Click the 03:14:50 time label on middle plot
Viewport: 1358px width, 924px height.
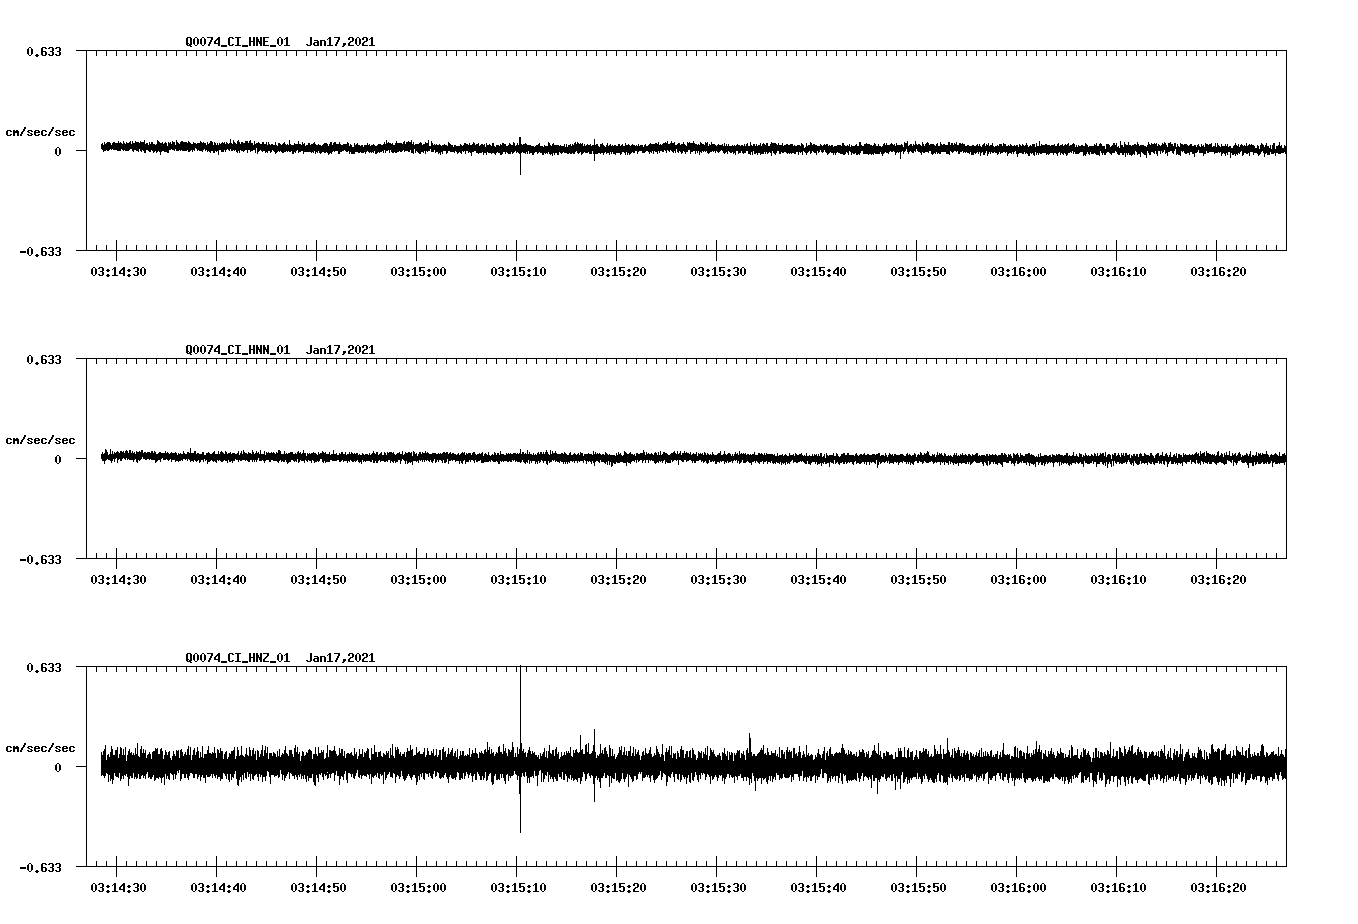pyautogui.click(x=317, y=578)
